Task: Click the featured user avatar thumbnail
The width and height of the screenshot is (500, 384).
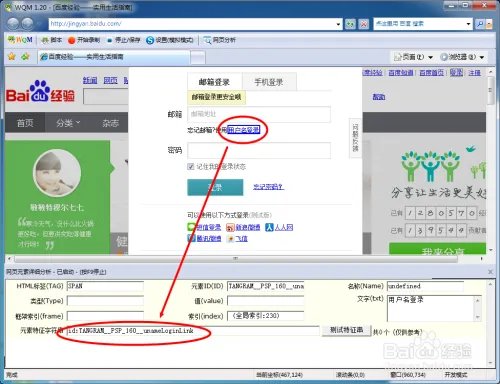Action: 57,173
